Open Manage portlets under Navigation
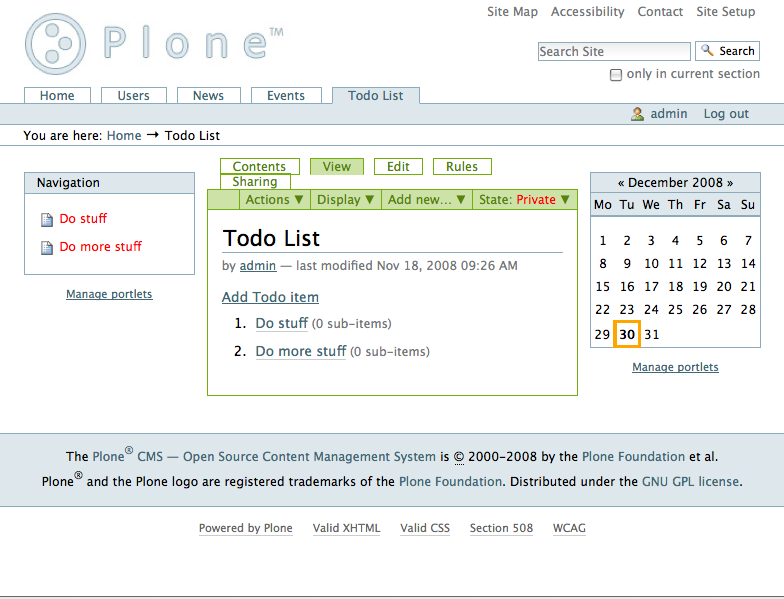784x599 pixels. coord(109,294)
